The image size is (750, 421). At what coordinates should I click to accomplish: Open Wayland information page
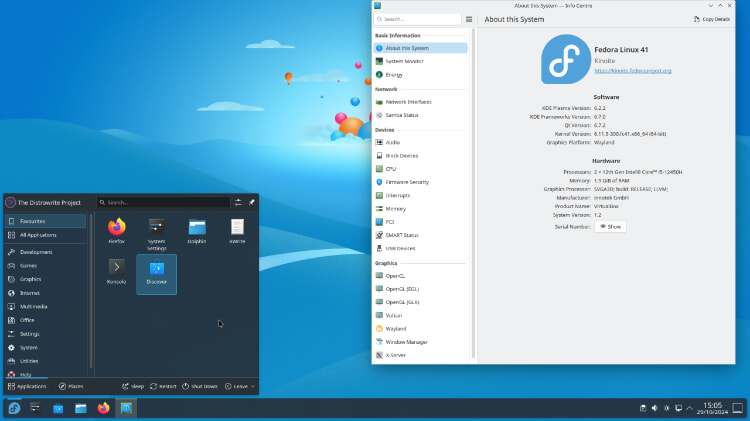(420, 329)
